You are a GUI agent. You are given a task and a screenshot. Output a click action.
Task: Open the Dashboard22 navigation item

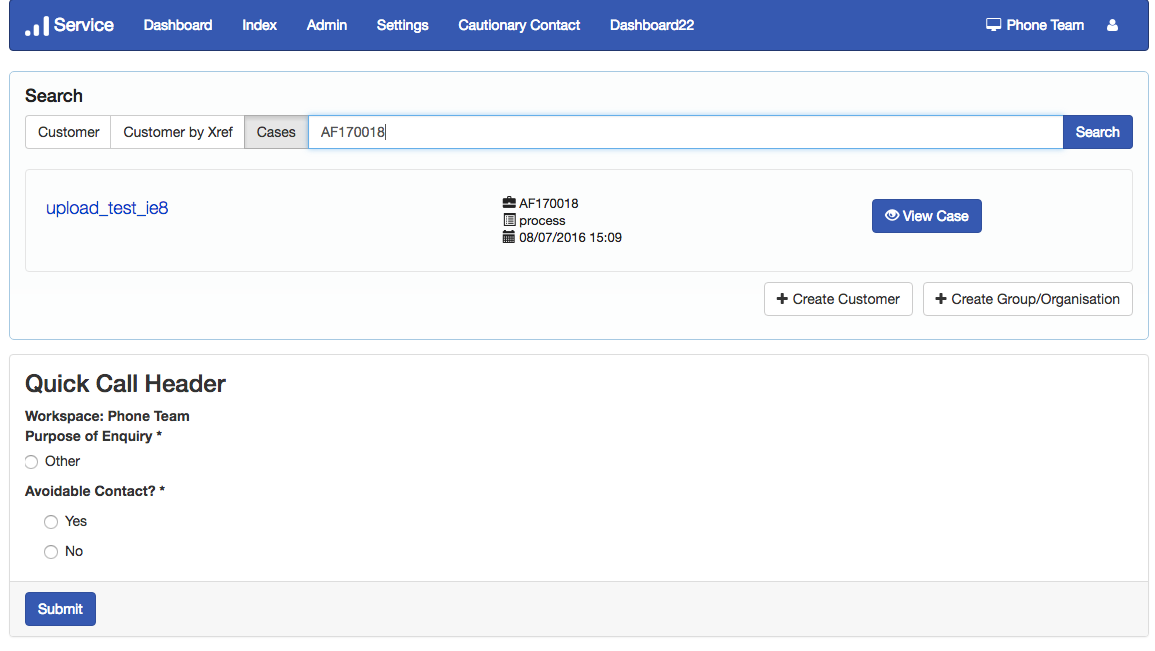(x=652, y=25)
